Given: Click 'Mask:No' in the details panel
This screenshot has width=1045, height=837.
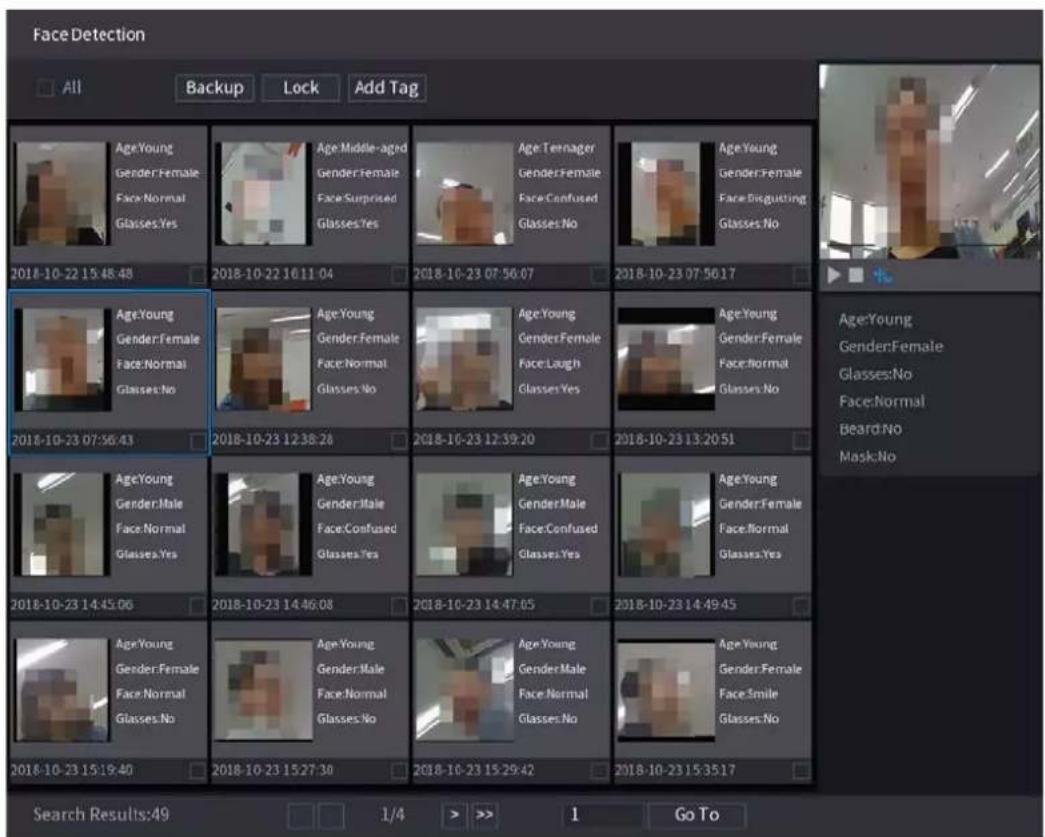Looking at the screenshot, I should click(x=867, y=456).
